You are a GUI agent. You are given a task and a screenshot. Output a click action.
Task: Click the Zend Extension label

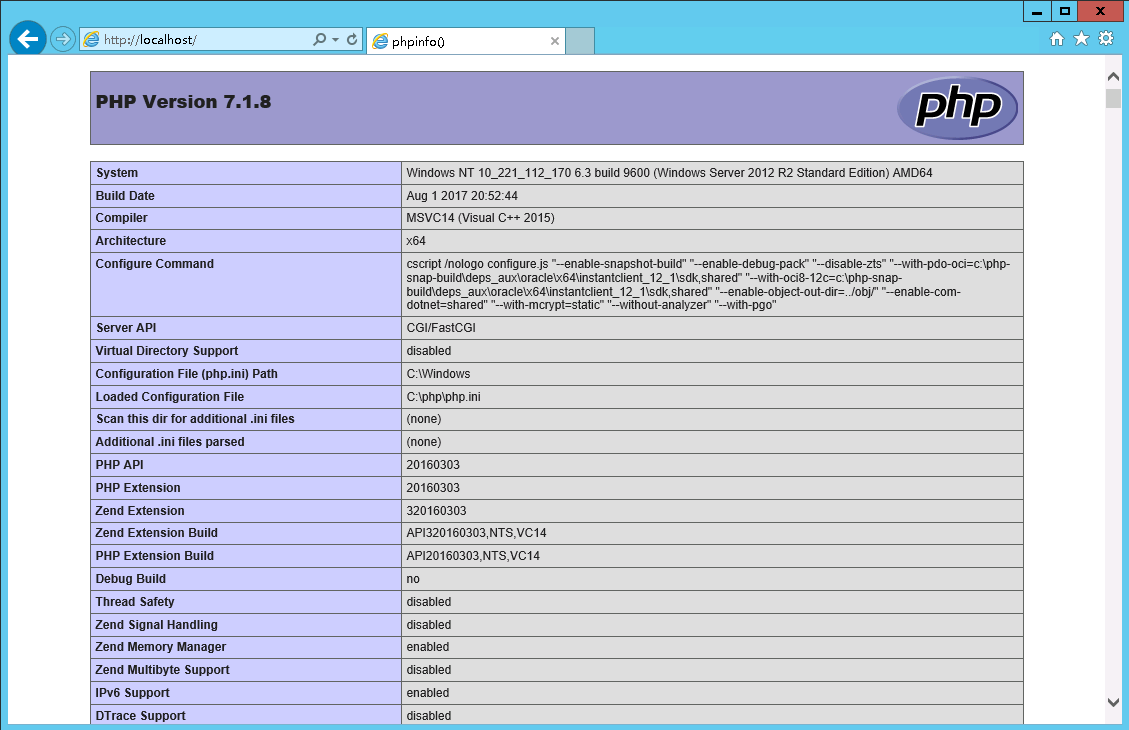(x=140, y=510)
